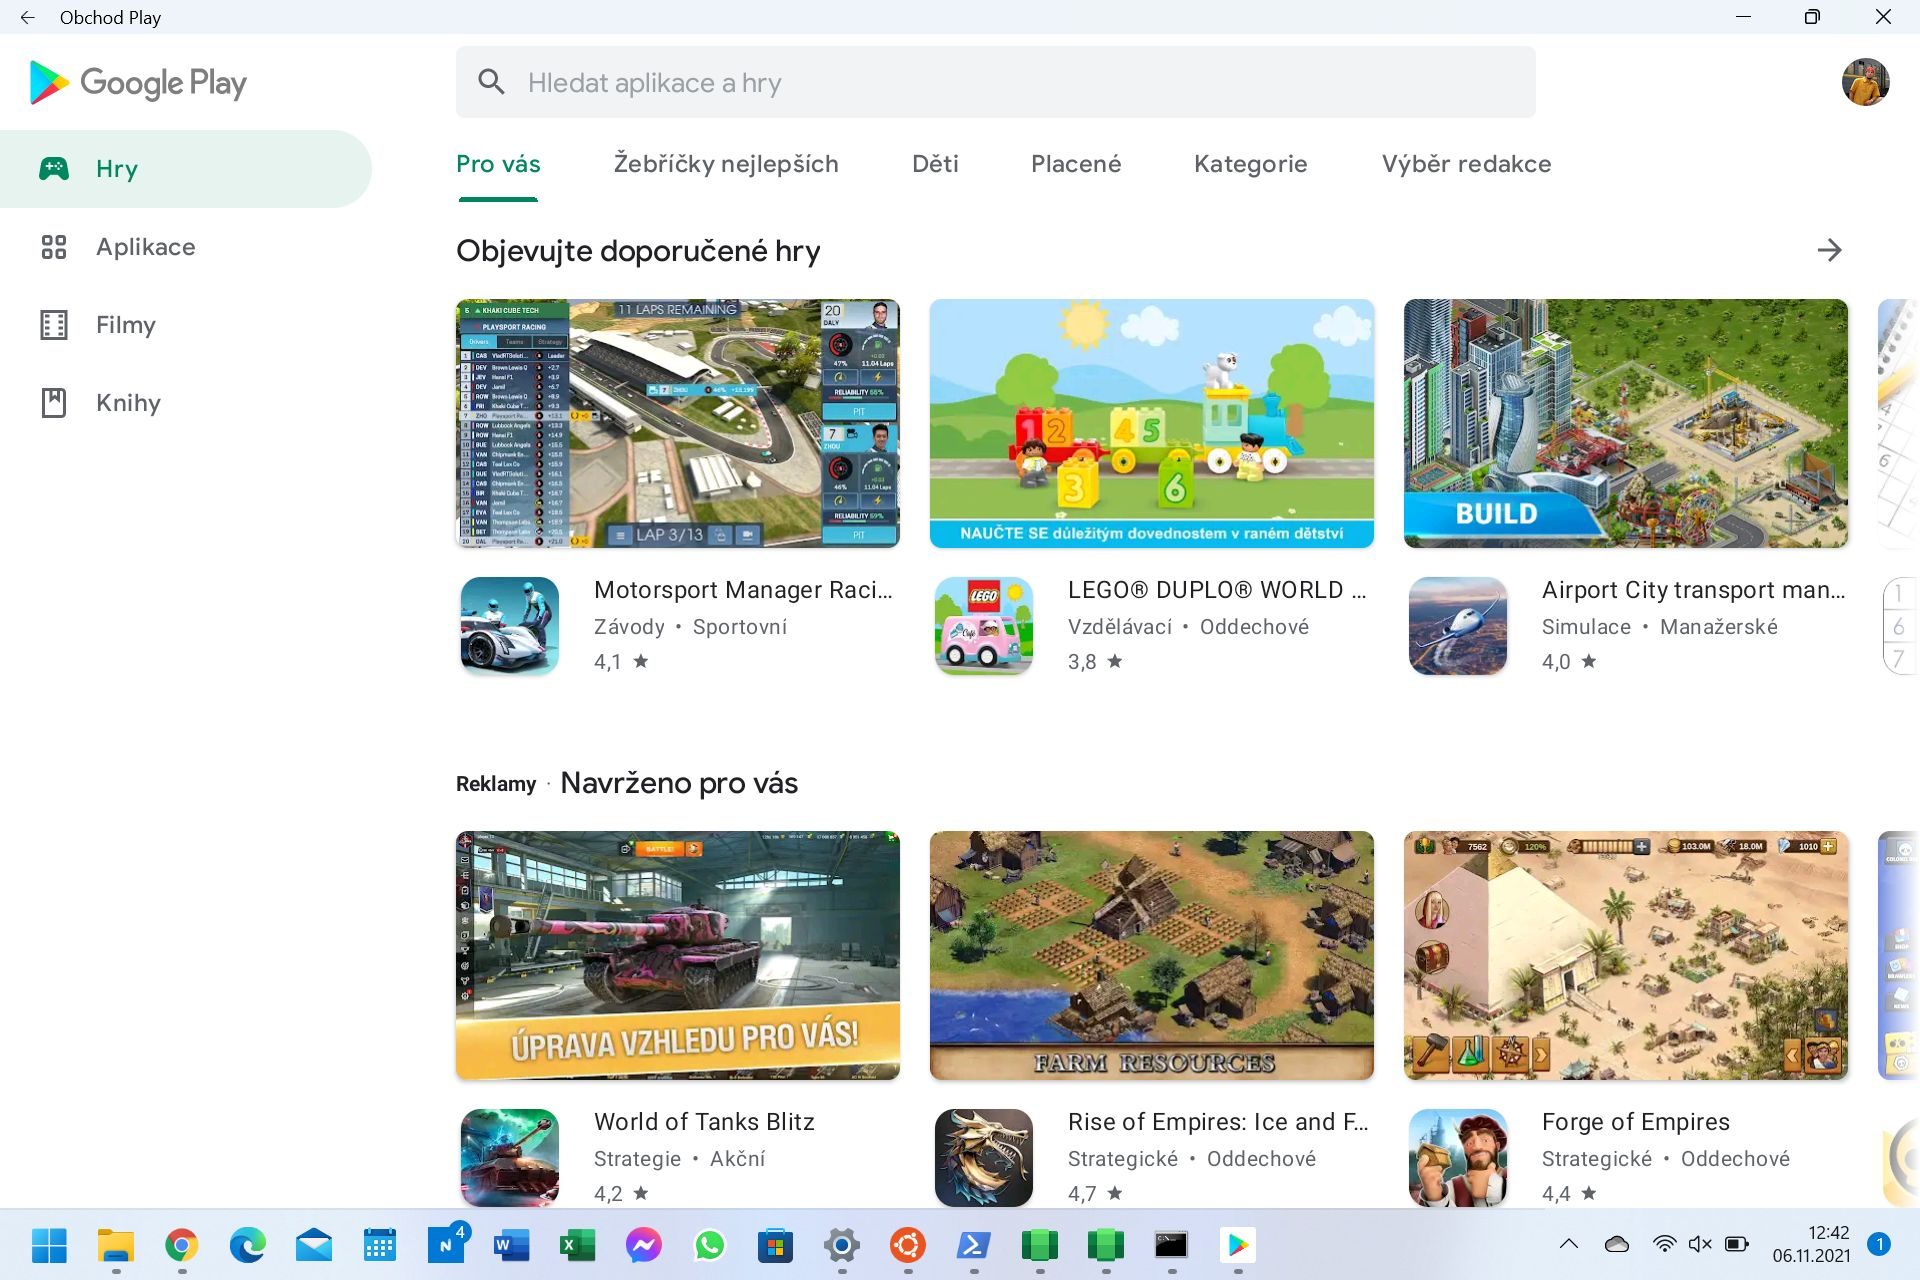
Task: Open File Explorer from taskbar
Action: point(116,1245)
